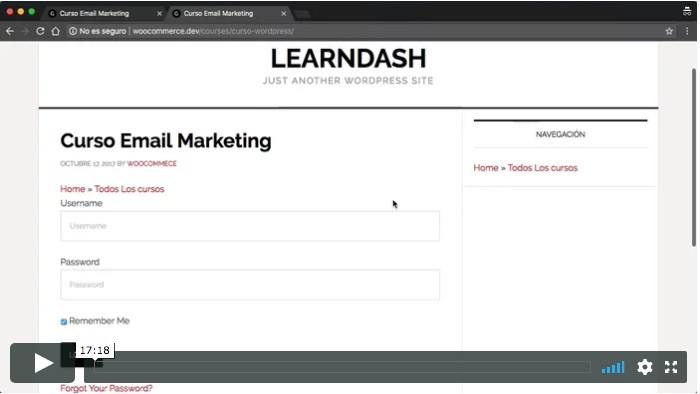Viewport: 700px width, 394px height.
Task: View site info for 'No es seguro'
Action: 97,31
